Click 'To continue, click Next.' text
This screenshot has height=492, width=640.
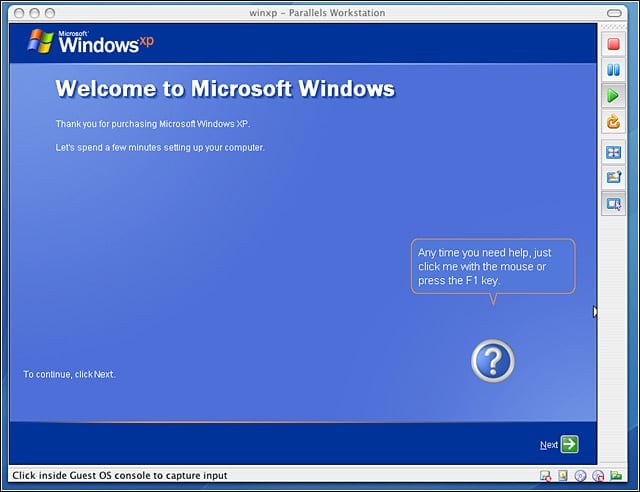tap(69, 374)
